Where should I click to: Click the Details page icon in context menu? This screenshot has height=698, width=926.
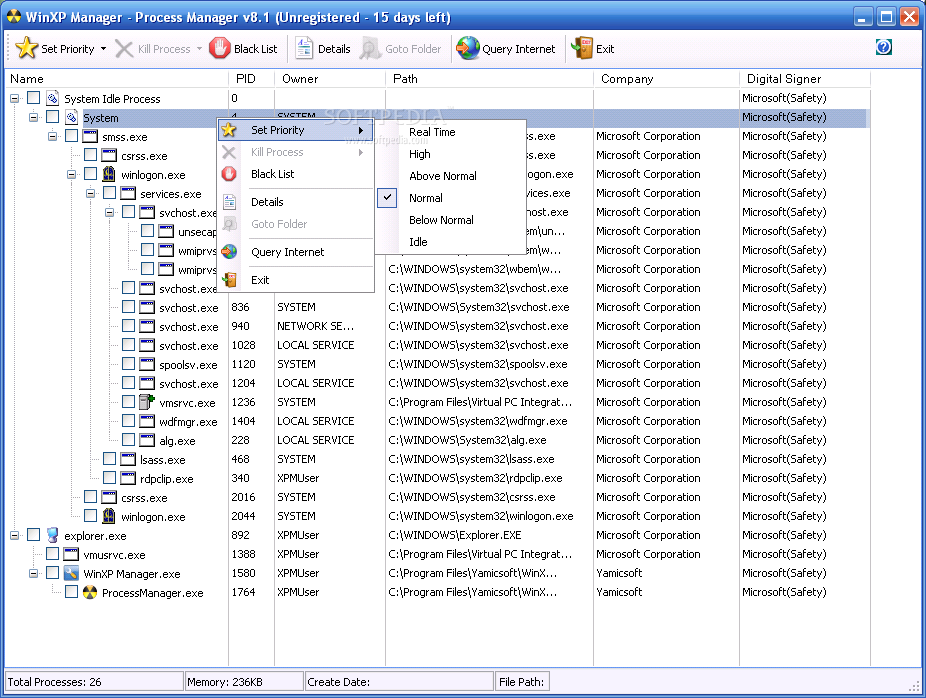pos(230,202)
